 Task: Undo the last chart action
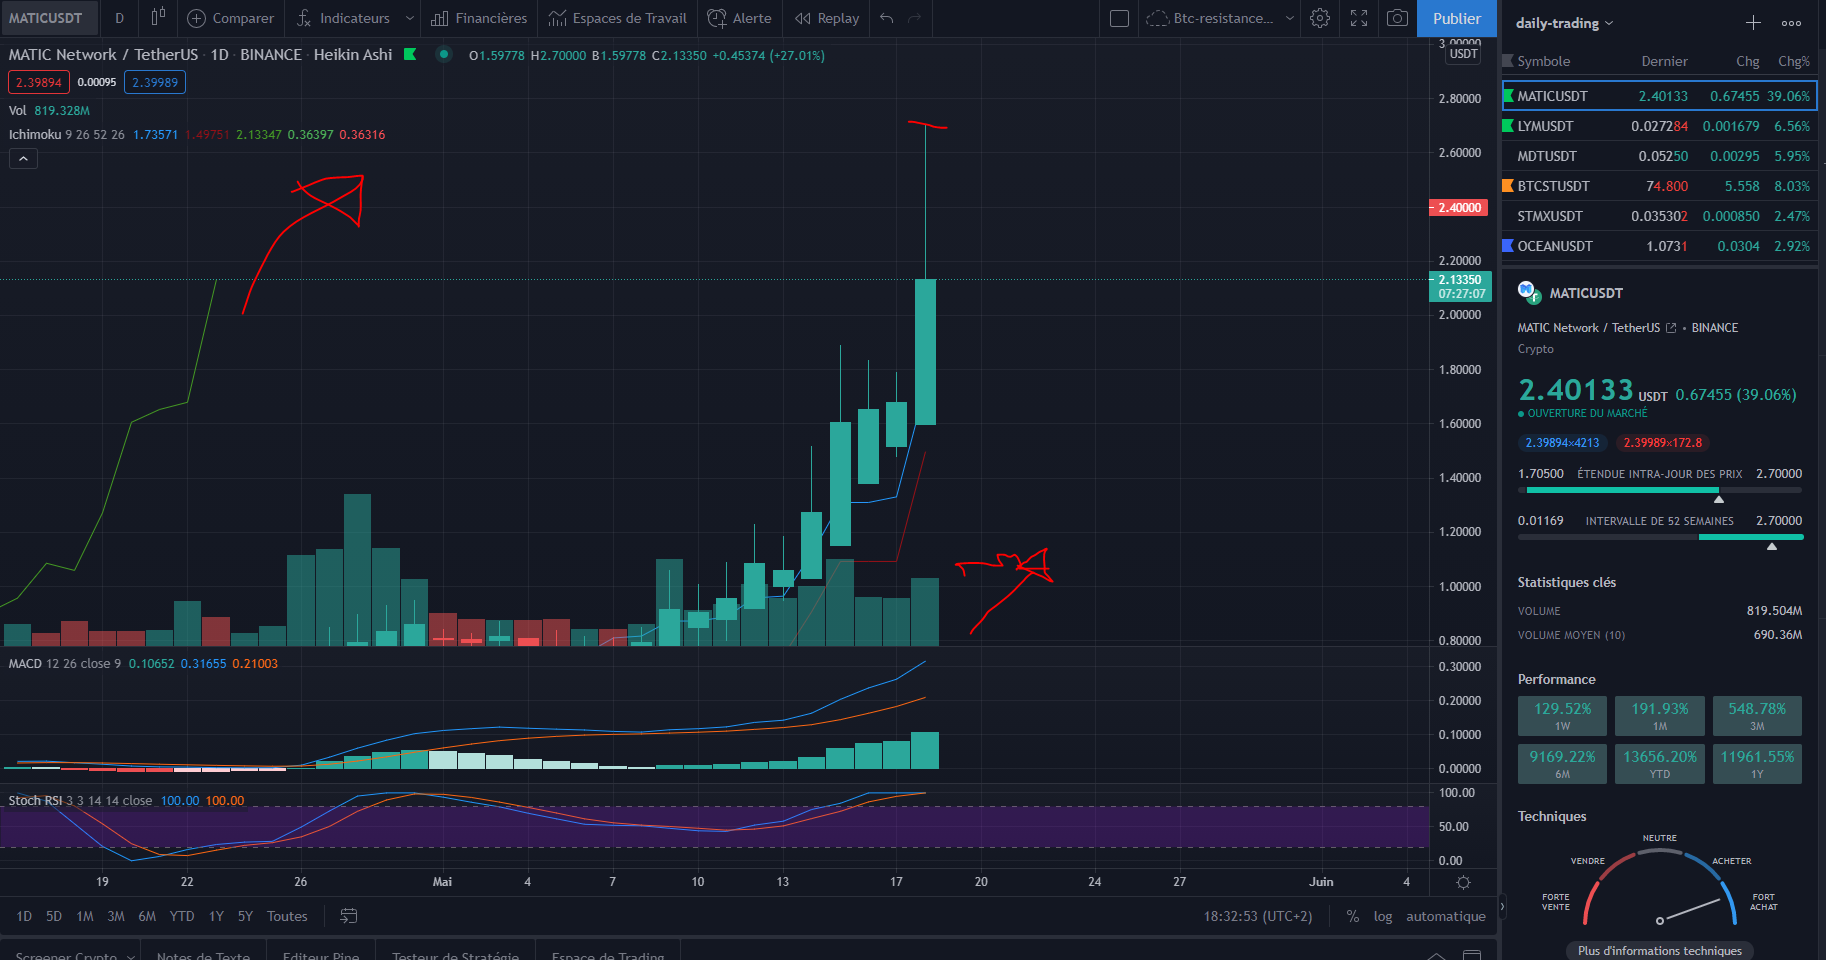pos(887,18)
